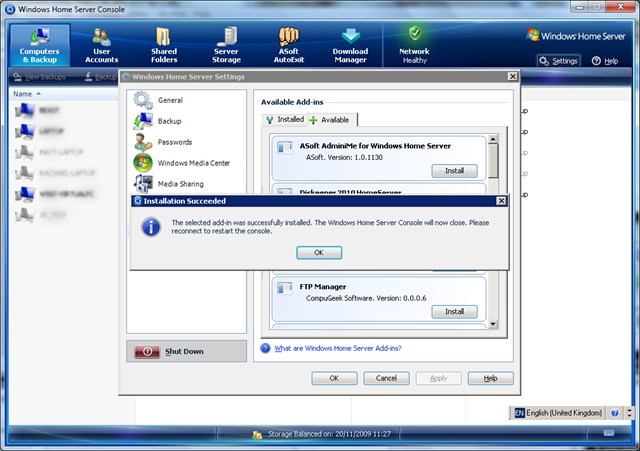
Task: Click the storage status icon in the status bar
Action: 257,435
